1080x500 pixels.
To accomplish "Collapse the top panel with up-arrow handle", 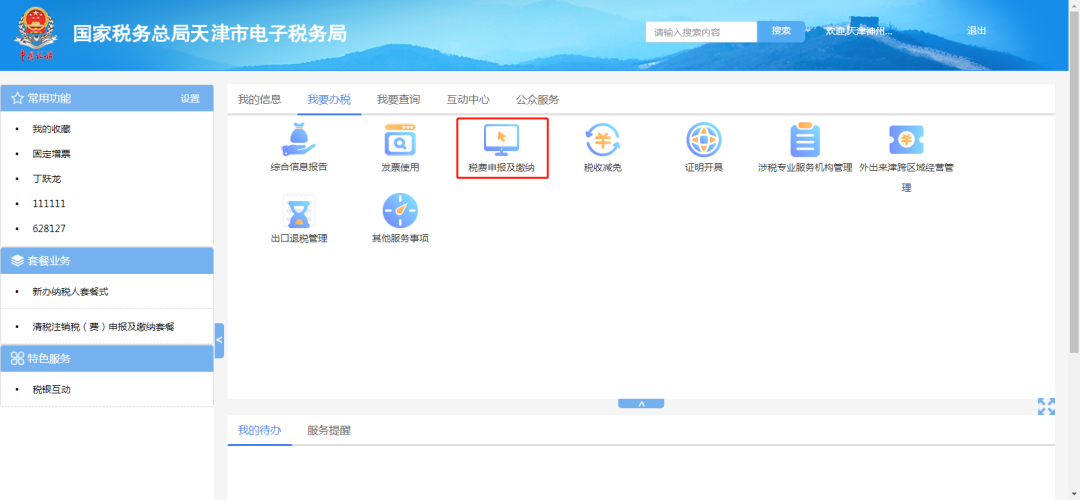I will coord(641,404).
